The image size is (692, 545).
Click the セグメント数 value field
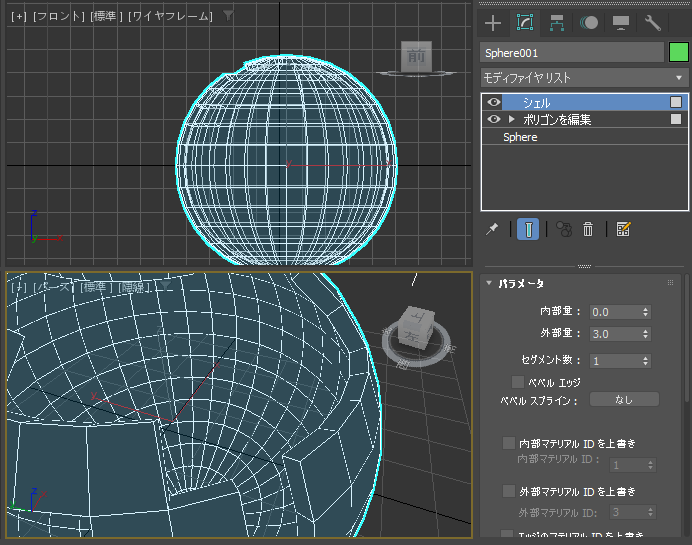[615, 361]
